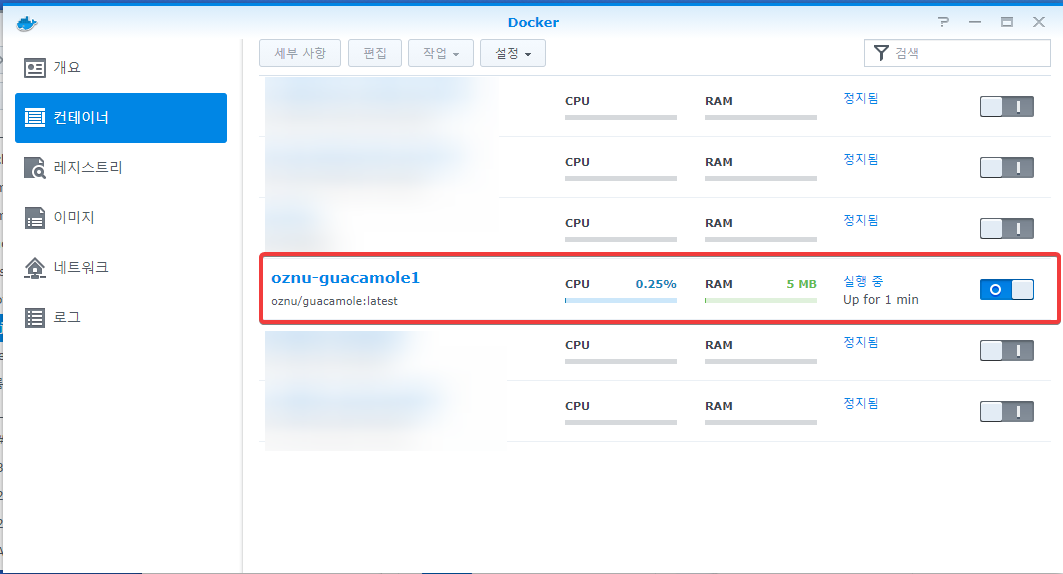The height and width of the screenshot is (574, 1063).
Task: Open the 네트워크 house-shaped network icon
Action: tap(35, 268)
